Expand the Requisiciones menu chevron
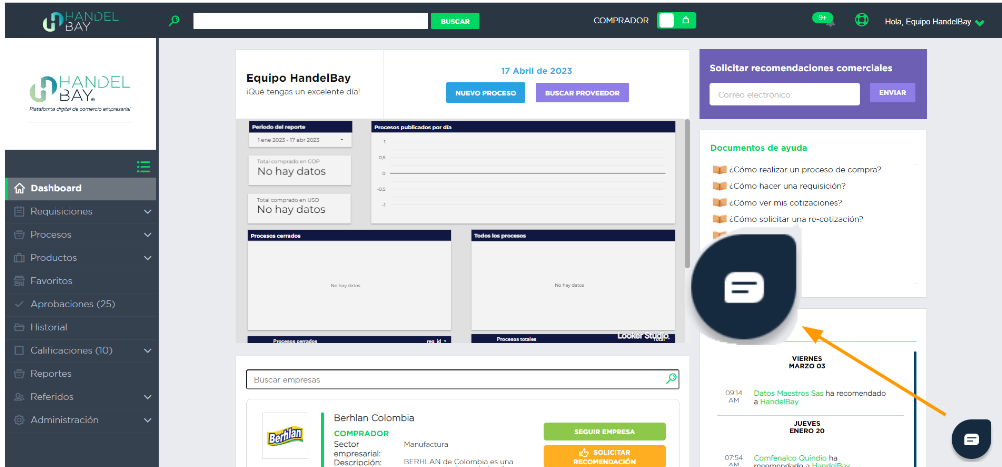This screenshot has height=467, width=1002. (x=148, y=211)
